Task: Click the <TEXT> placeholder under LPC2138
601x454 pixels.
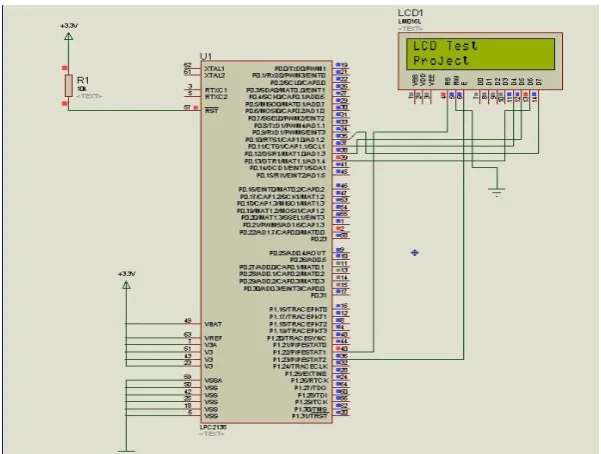Action: [212, 434]
